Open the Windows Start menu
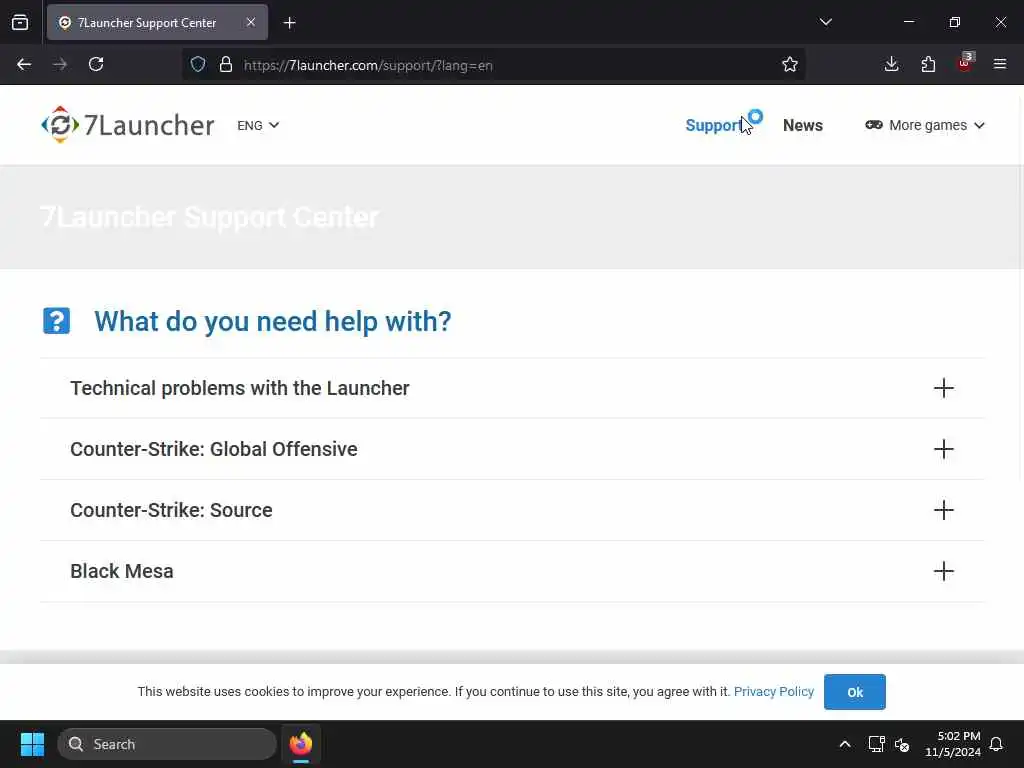The height and width of the screenshot is (768, 1024). click(x=32, y=744)
